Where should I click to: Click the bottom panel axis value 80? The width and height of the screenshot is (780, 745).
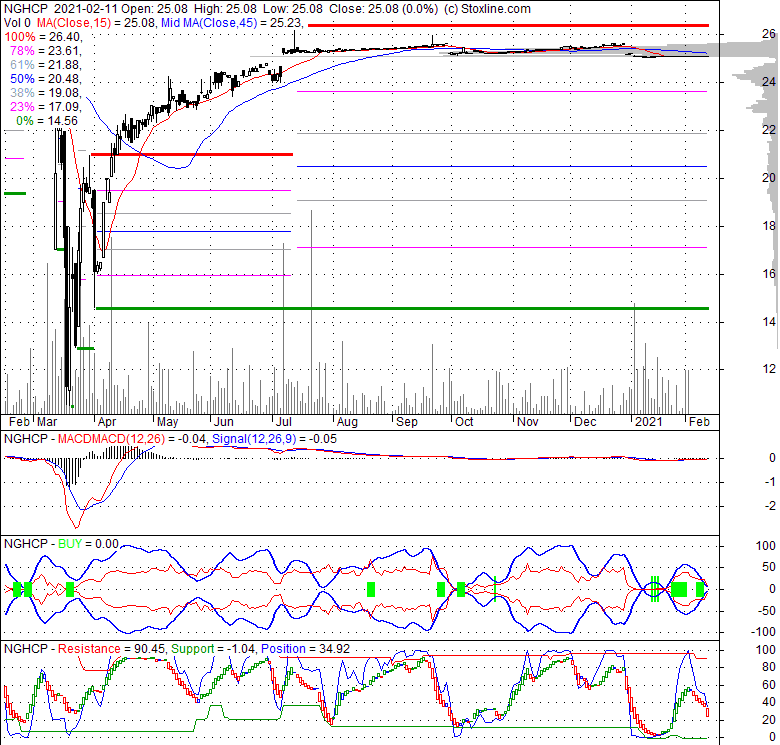[x=769, y=667]
